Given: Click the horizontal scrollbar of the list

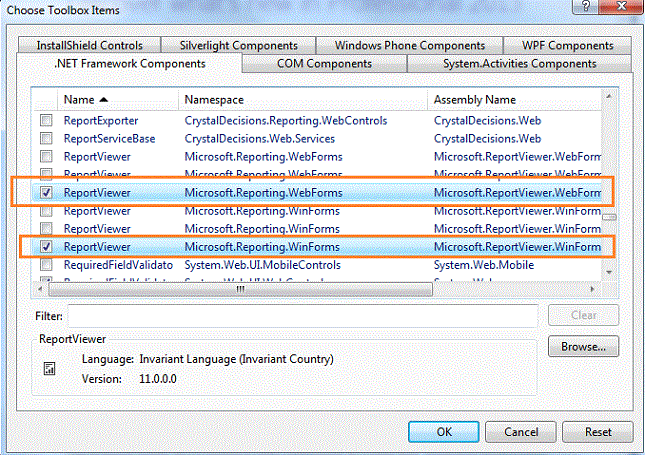Looking at the screenshot, I should [x=240, y=289].
